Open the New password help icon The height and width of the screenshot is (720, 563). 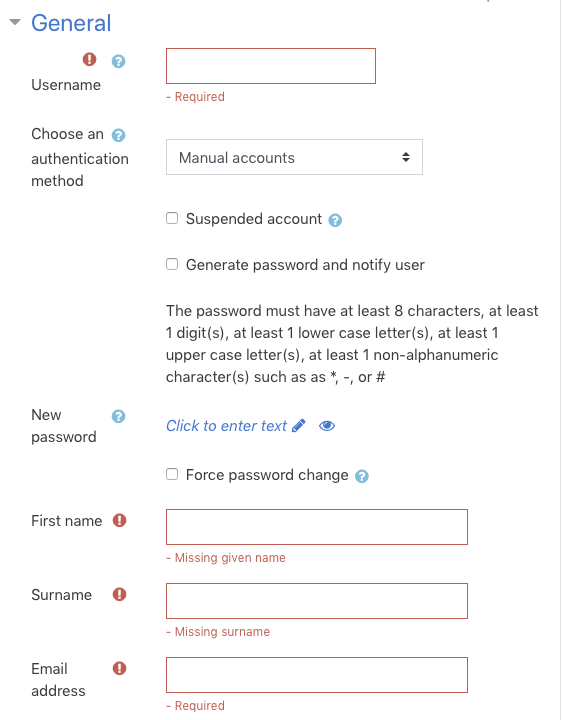118,416
